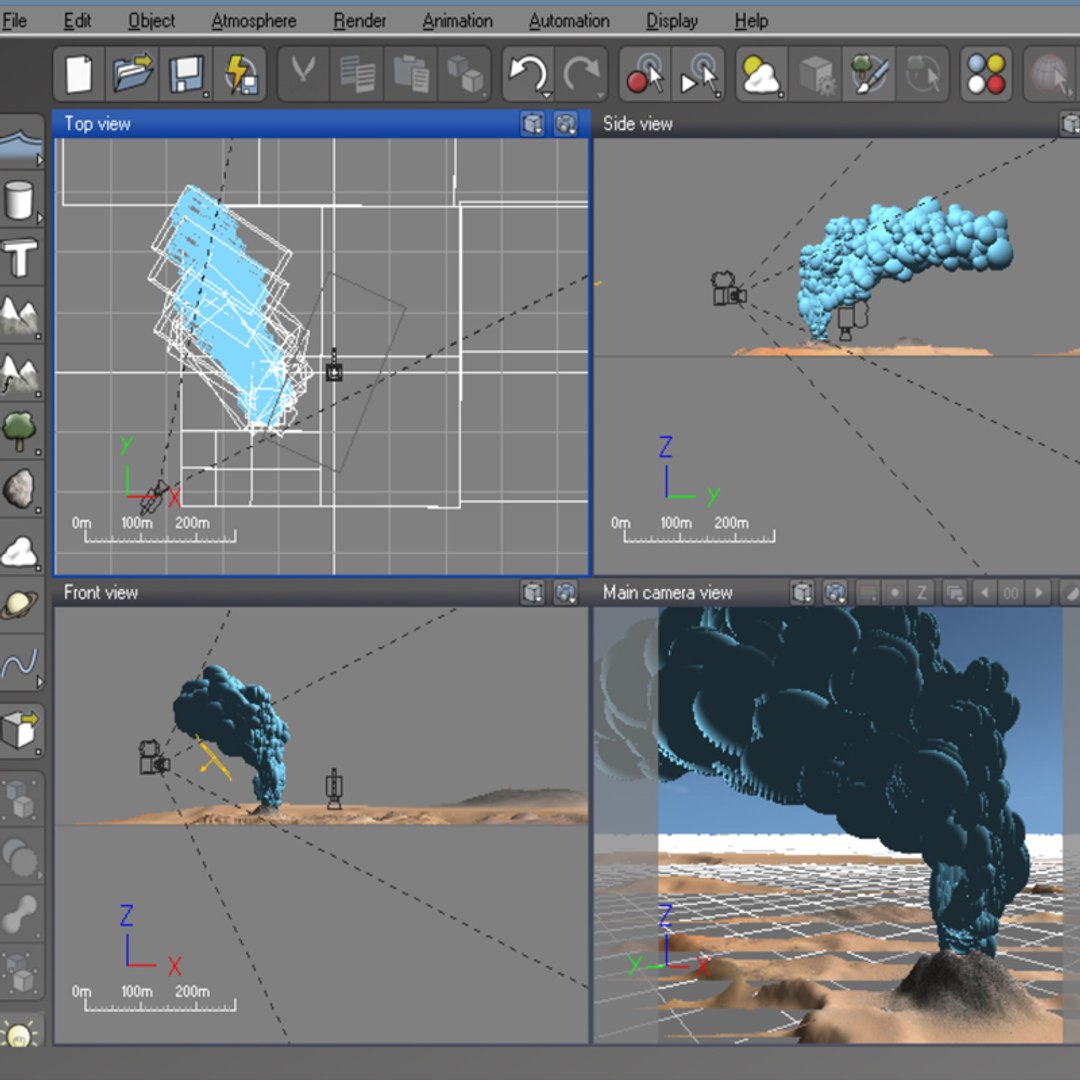The height and width of the screenshot is (1080, 1080).
Task: Open the Main camera view camera options dropdown
Action: [835, 592]
